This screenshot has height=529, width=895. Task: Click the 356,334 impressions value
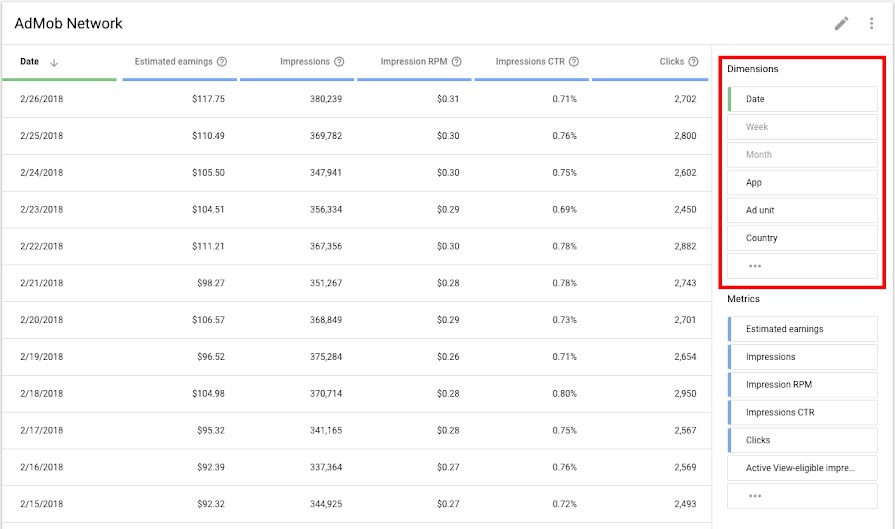point(326,209)
